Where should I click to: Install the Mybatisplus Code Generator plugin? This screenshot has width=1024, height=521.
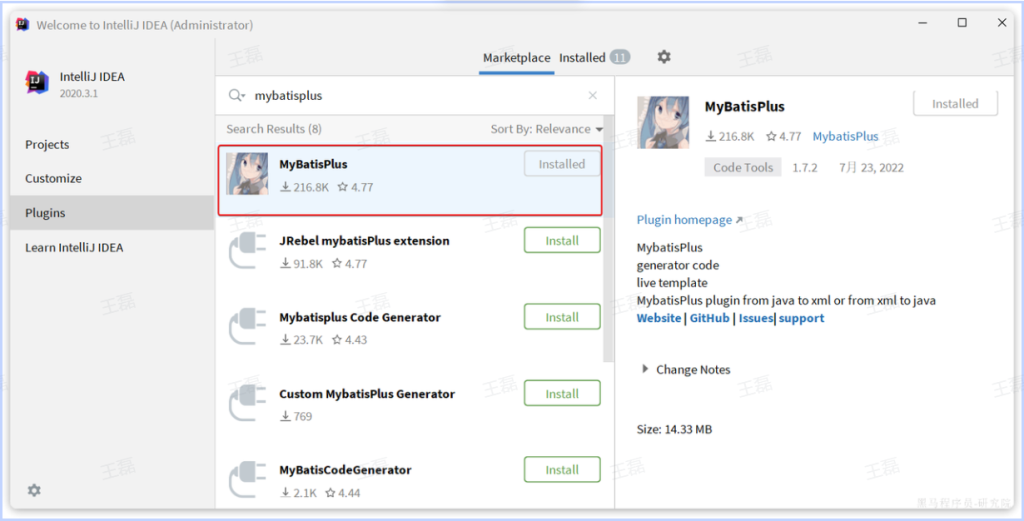pyautogui.click(x=562, y=317)
